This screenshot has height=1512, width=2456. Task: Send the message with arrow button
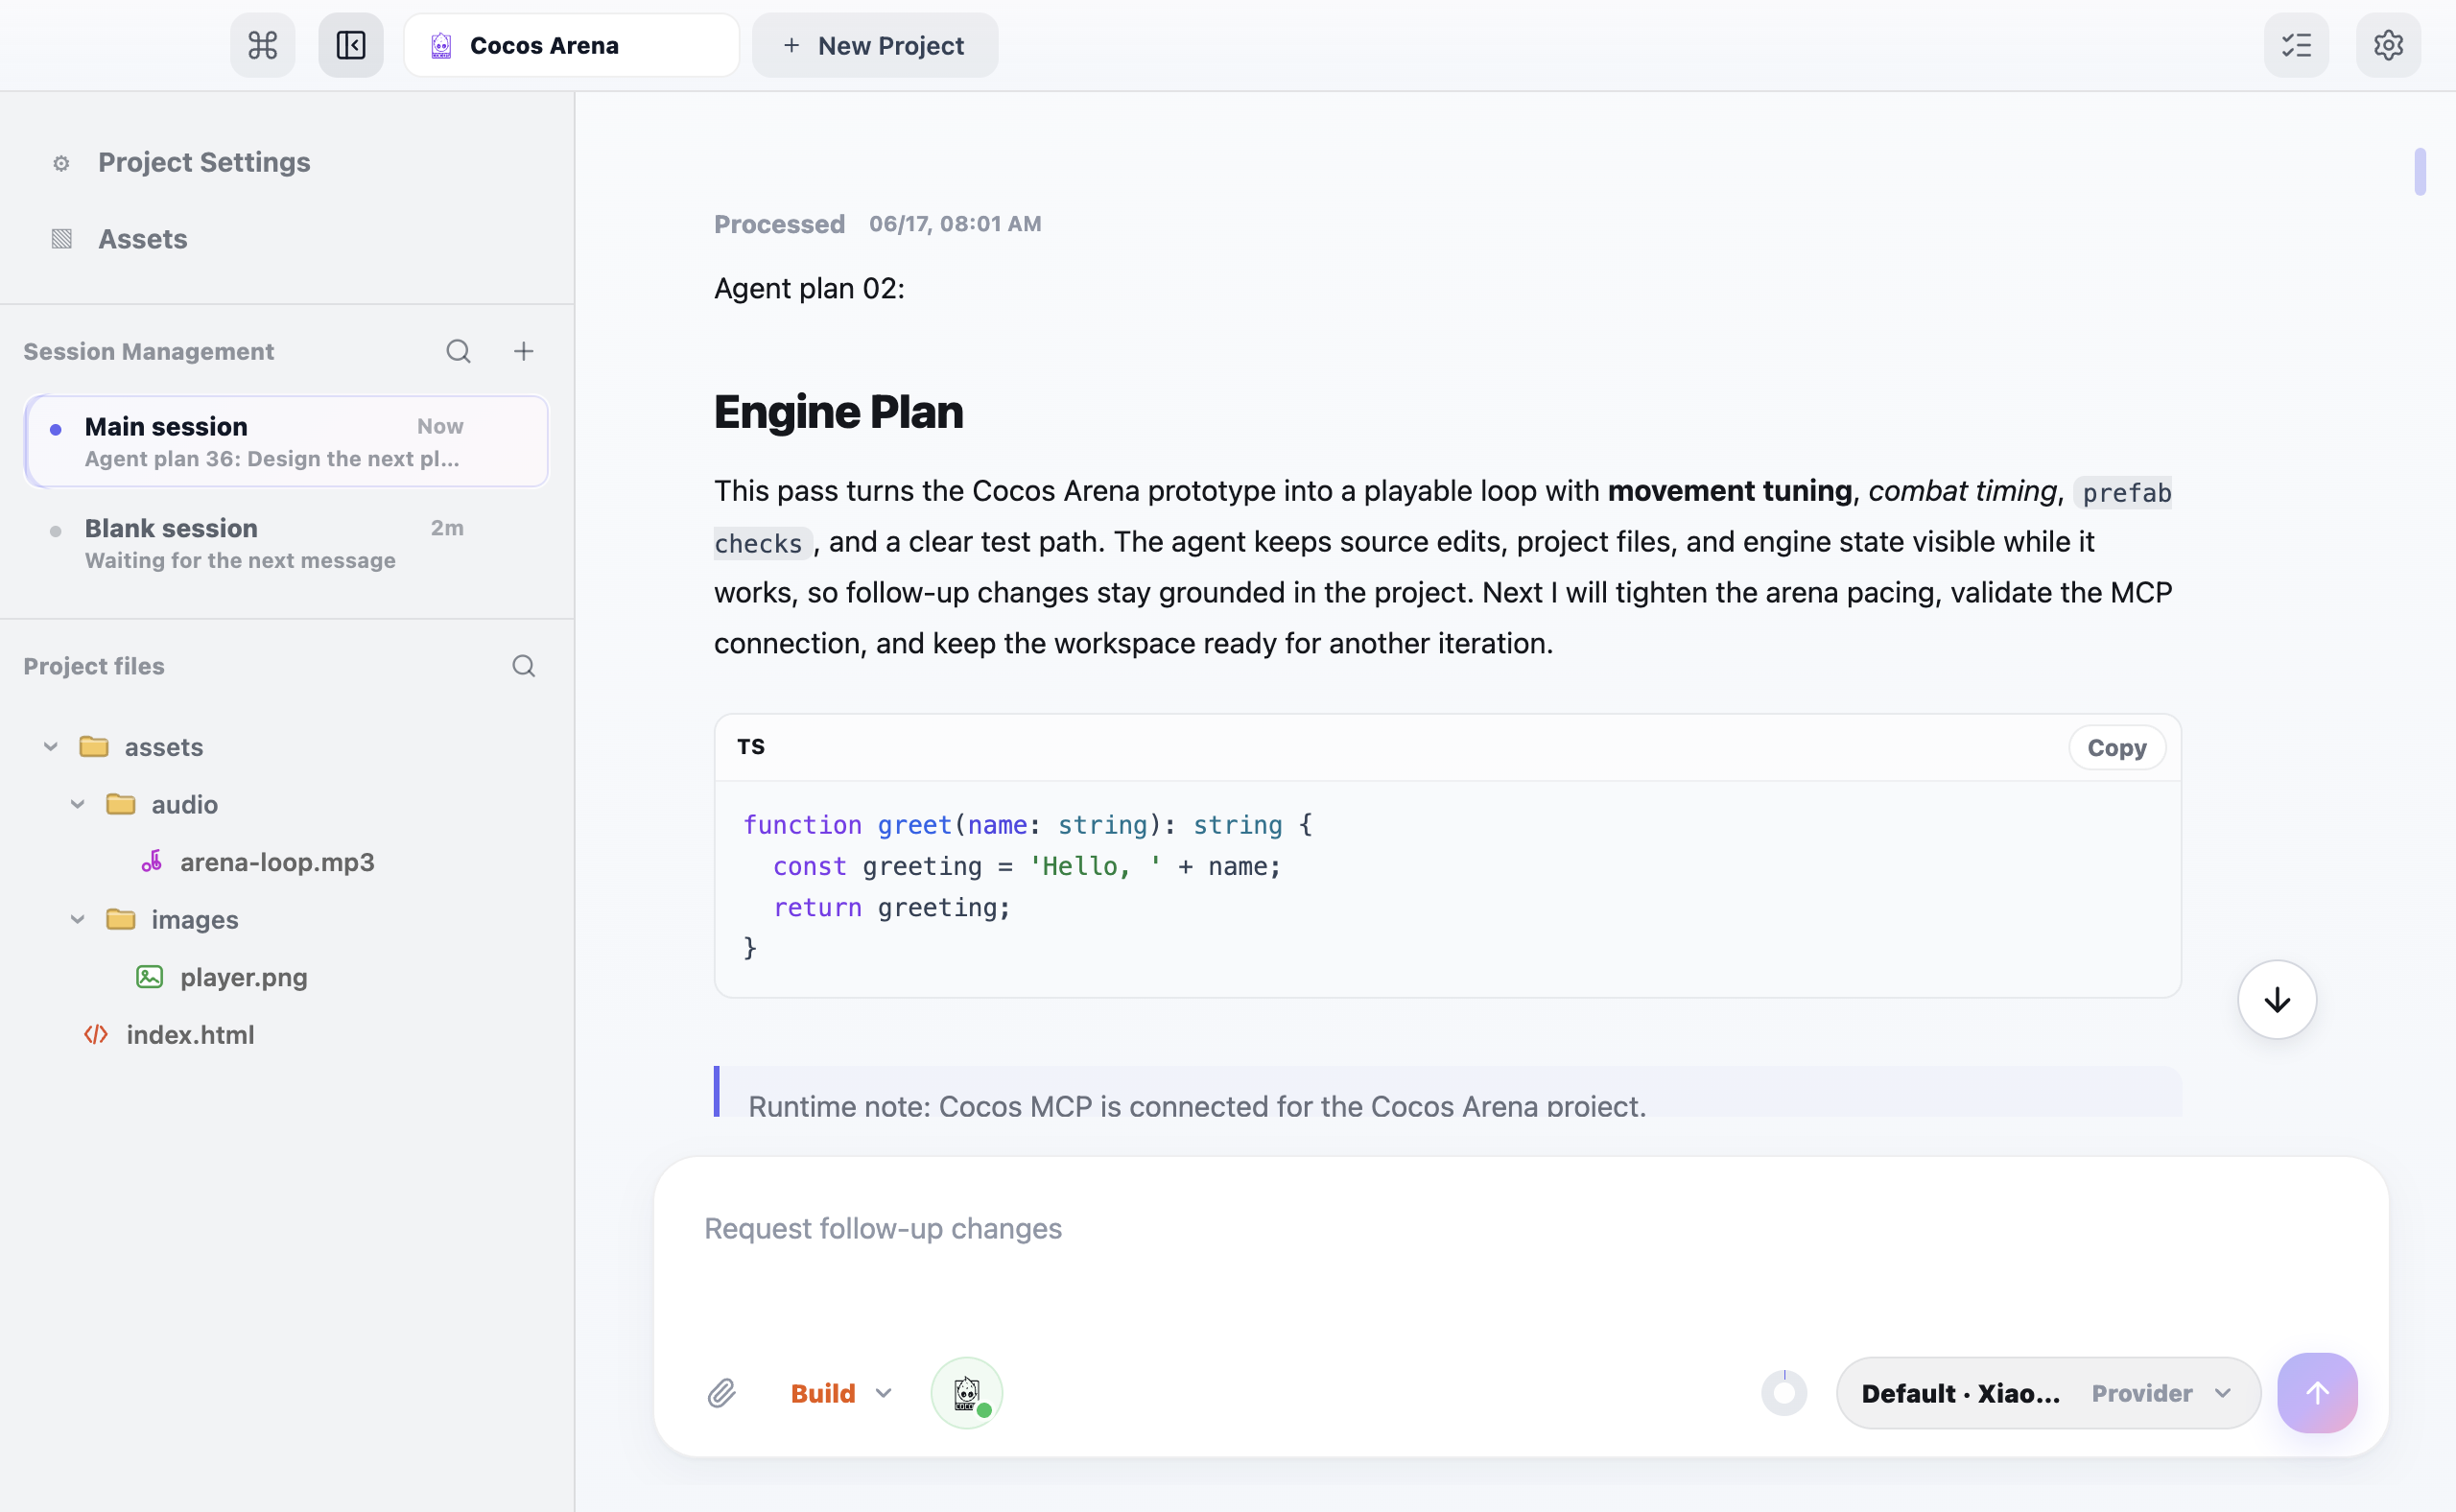(2317, 1392)
